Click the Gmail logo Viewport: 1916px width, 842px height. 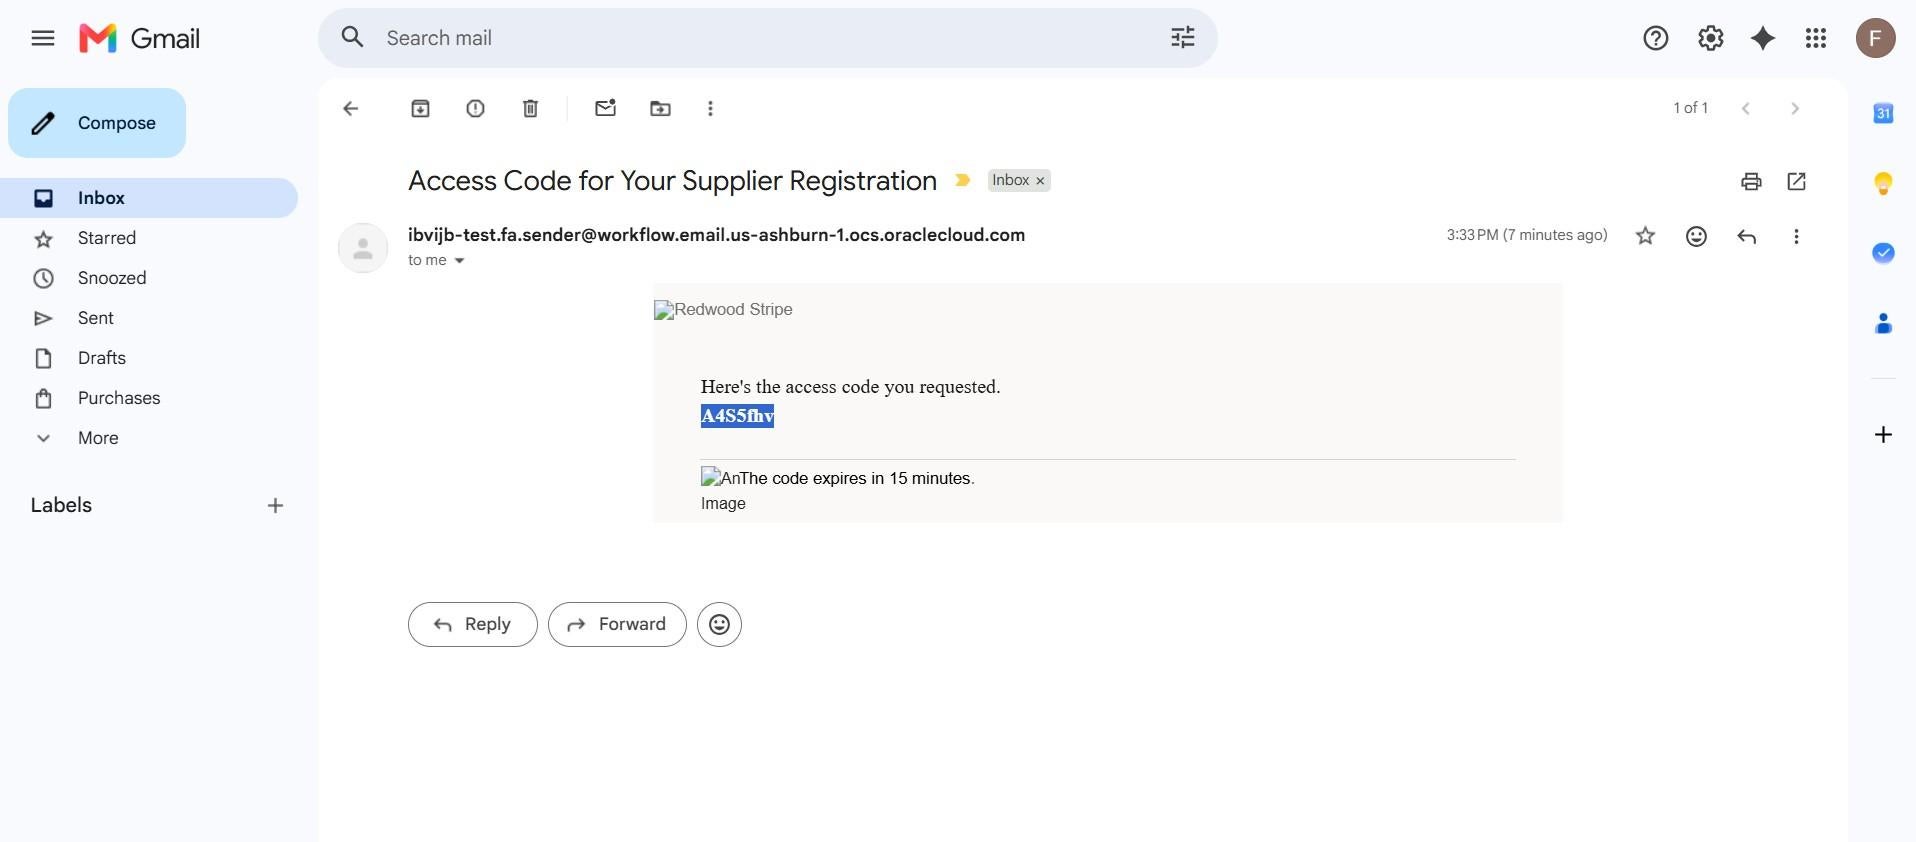[140, 38]
